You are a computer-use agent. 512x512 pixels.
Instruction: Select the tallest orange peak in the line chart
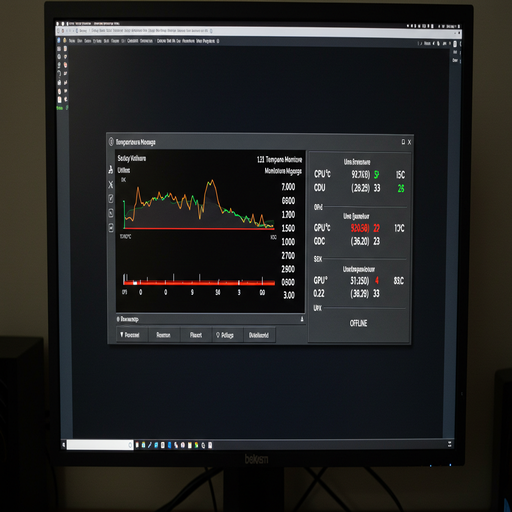point(211,182)
